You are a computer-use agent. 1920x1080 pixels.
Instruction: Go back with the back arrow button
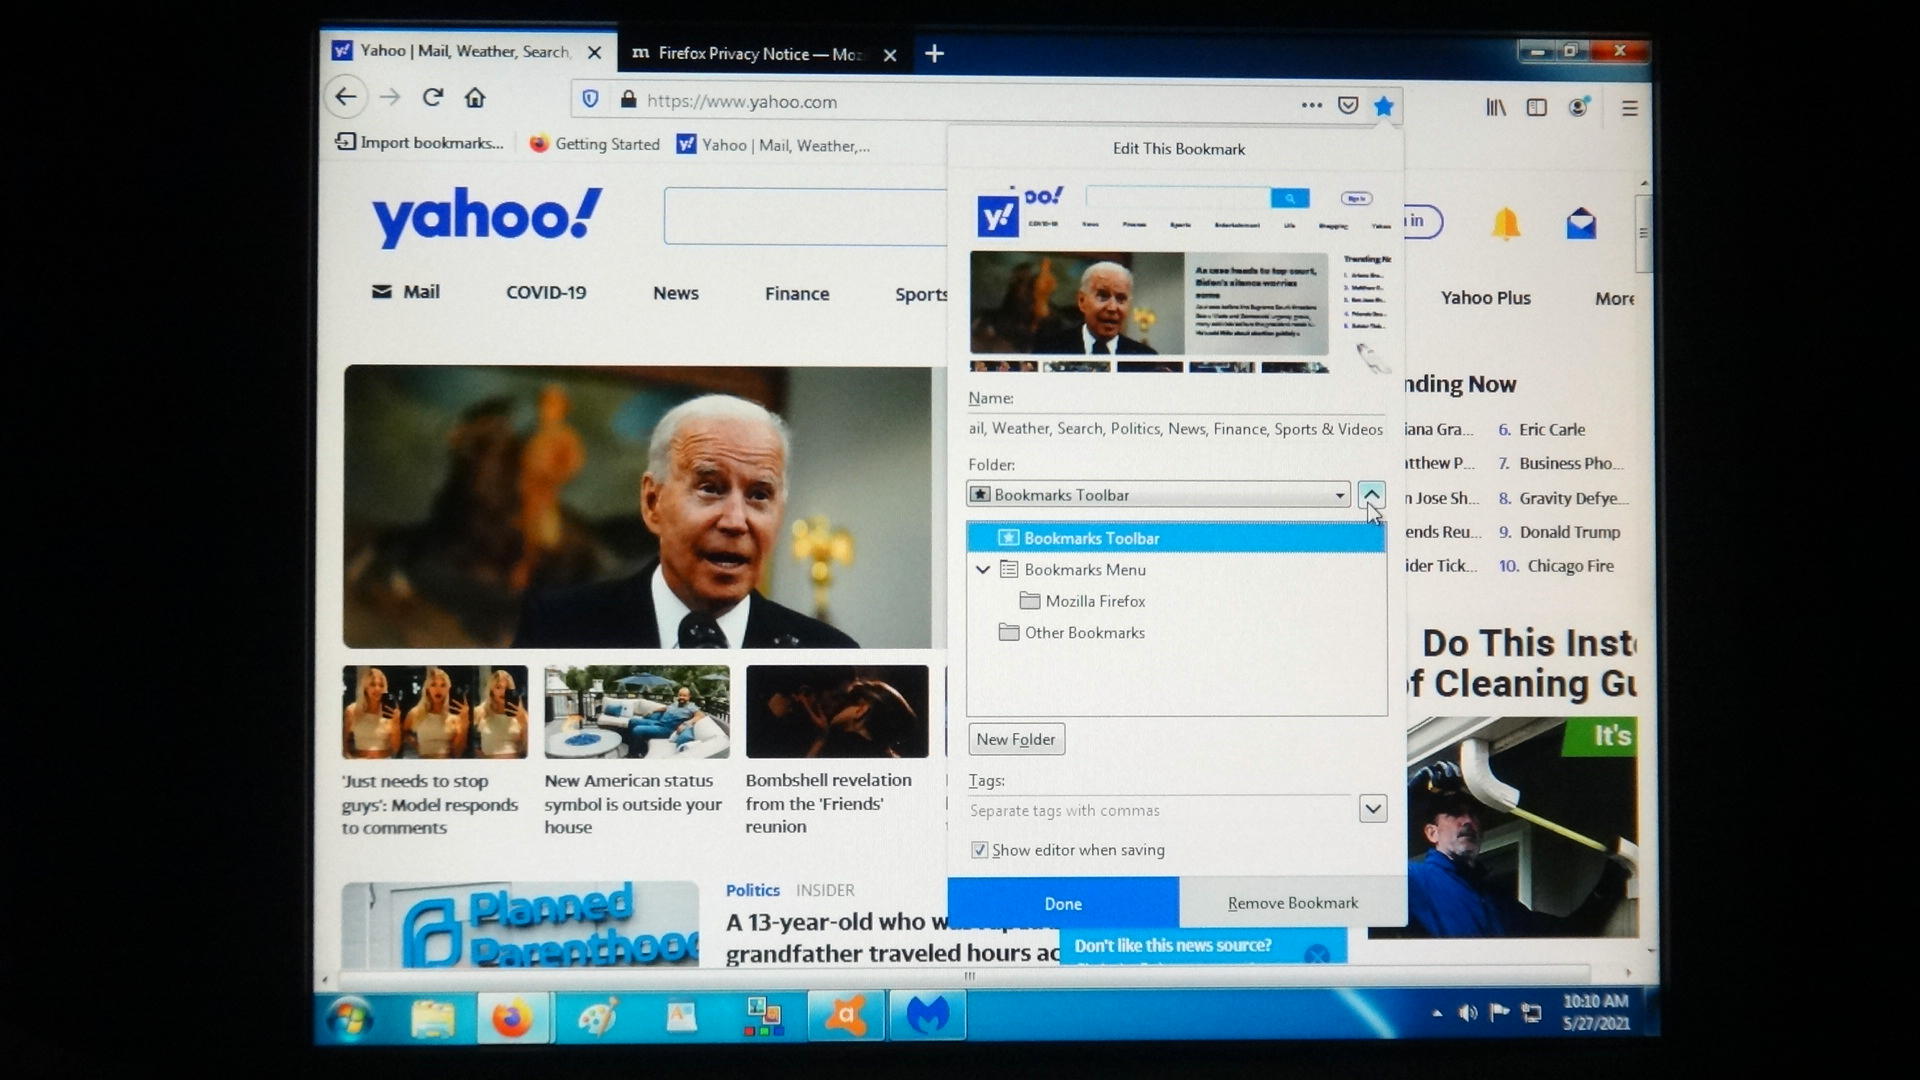(345, 97)
